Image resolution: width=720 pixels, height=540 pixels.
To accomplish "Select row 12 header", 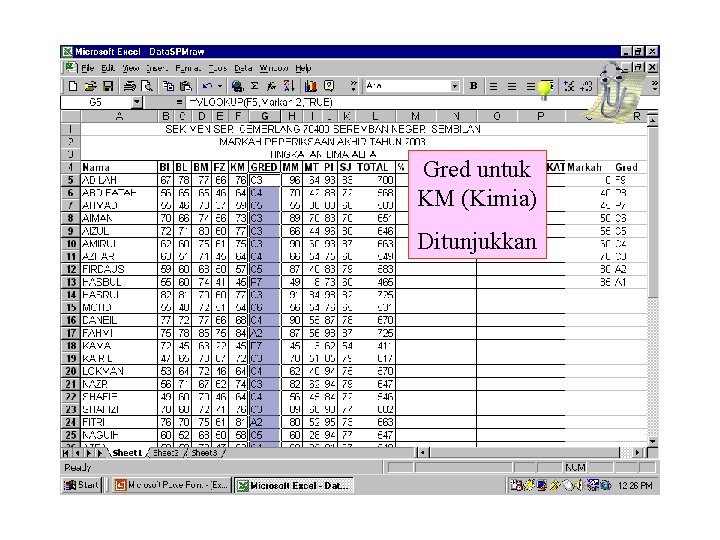I will point(71,269).
